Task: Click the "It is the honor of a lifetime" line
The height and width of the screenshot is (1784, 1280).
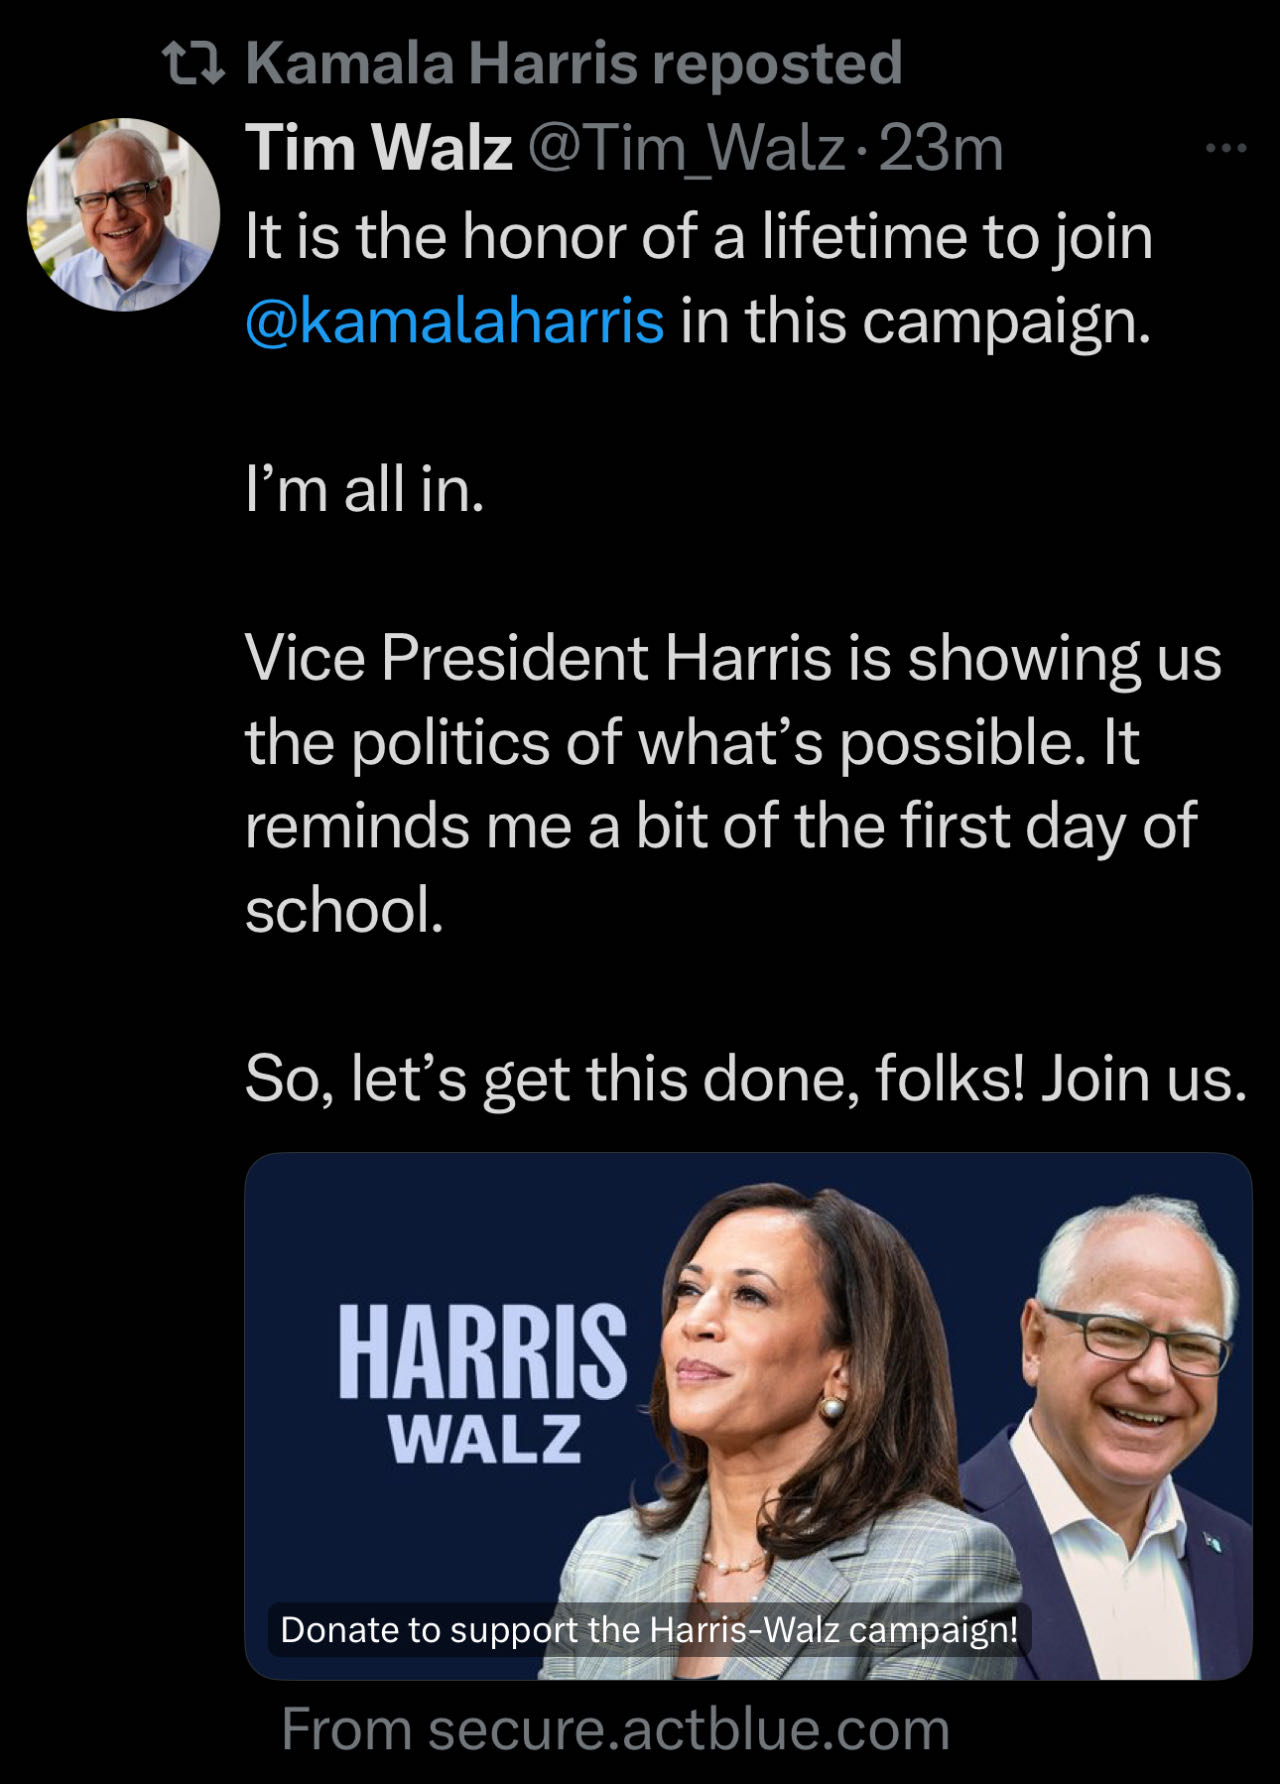Action: click(698, 237)
